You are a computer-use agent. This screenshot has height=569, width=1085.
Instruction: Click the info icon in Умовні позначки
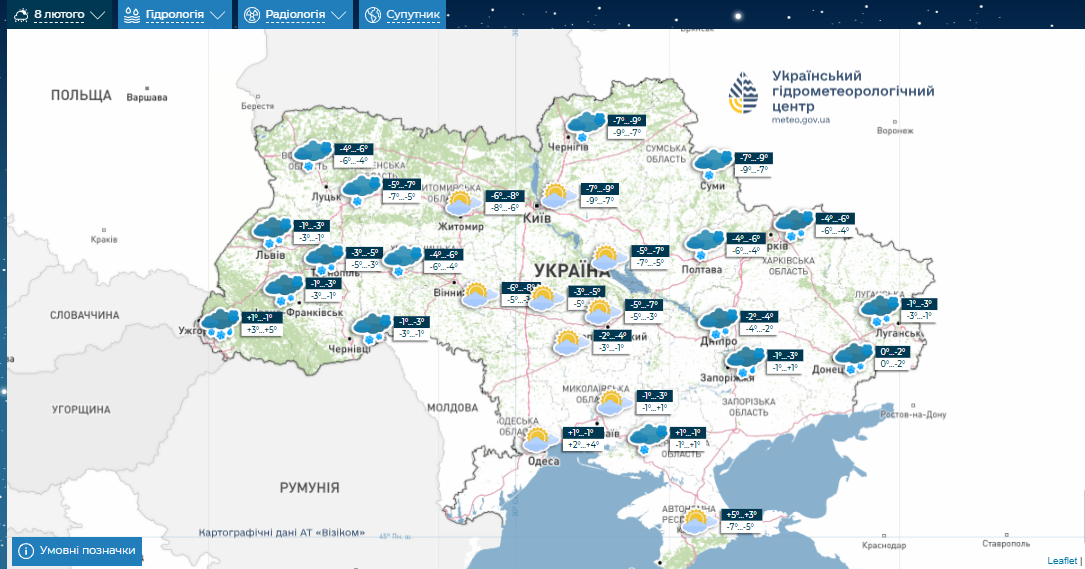point(26,551)
